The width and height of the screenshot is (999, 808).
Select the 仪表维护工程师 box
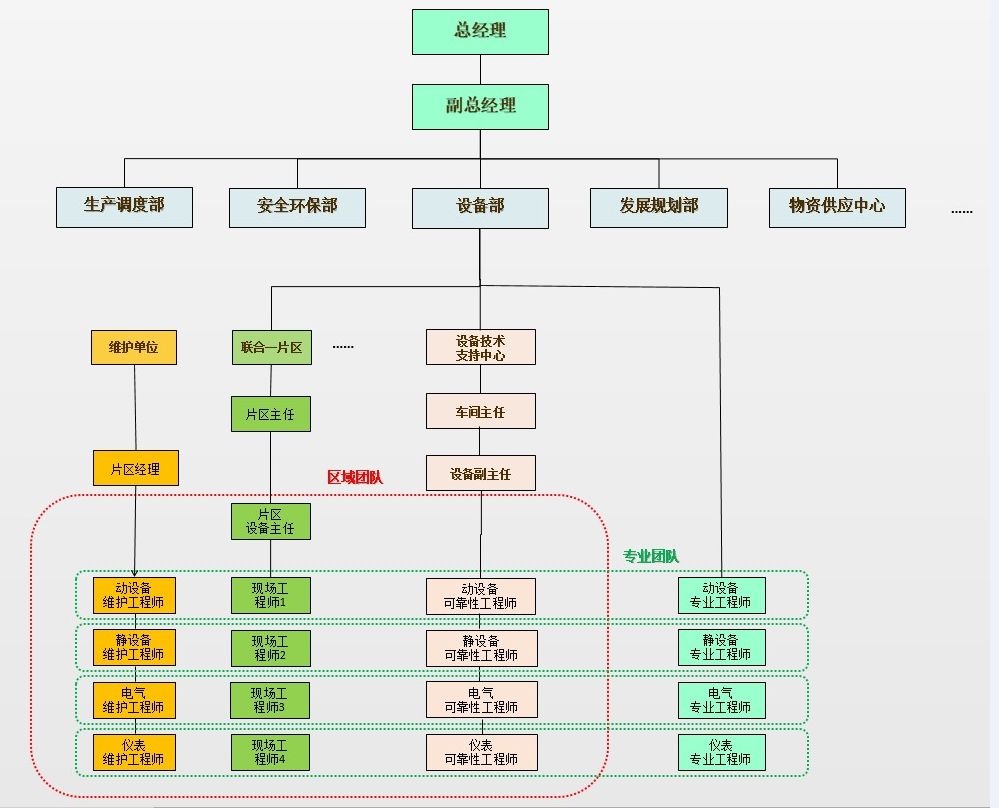tap(134, 753)
